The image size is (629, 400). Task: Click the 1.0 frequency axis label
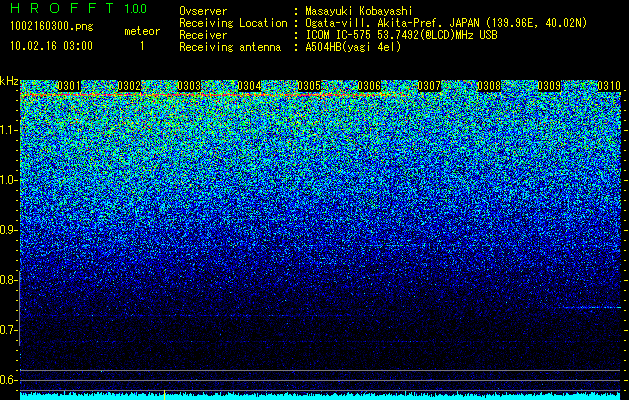pyautogui.click(x=9, y=180)
